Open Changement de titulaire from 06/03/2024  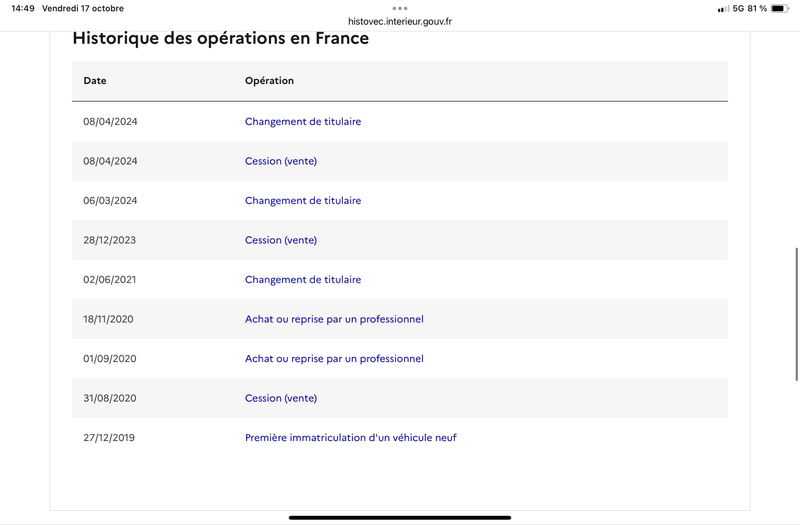coord(303,201)
